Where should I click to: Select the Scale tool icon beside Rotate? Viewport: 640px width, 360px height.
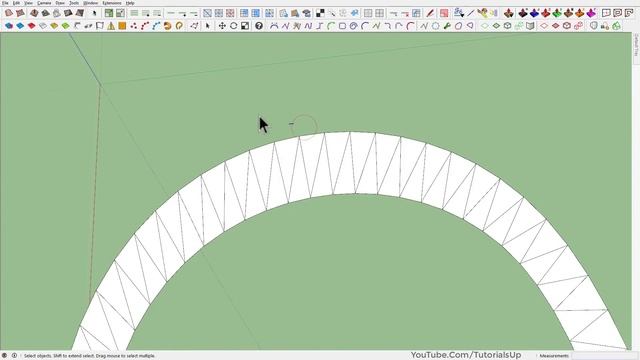245,26
